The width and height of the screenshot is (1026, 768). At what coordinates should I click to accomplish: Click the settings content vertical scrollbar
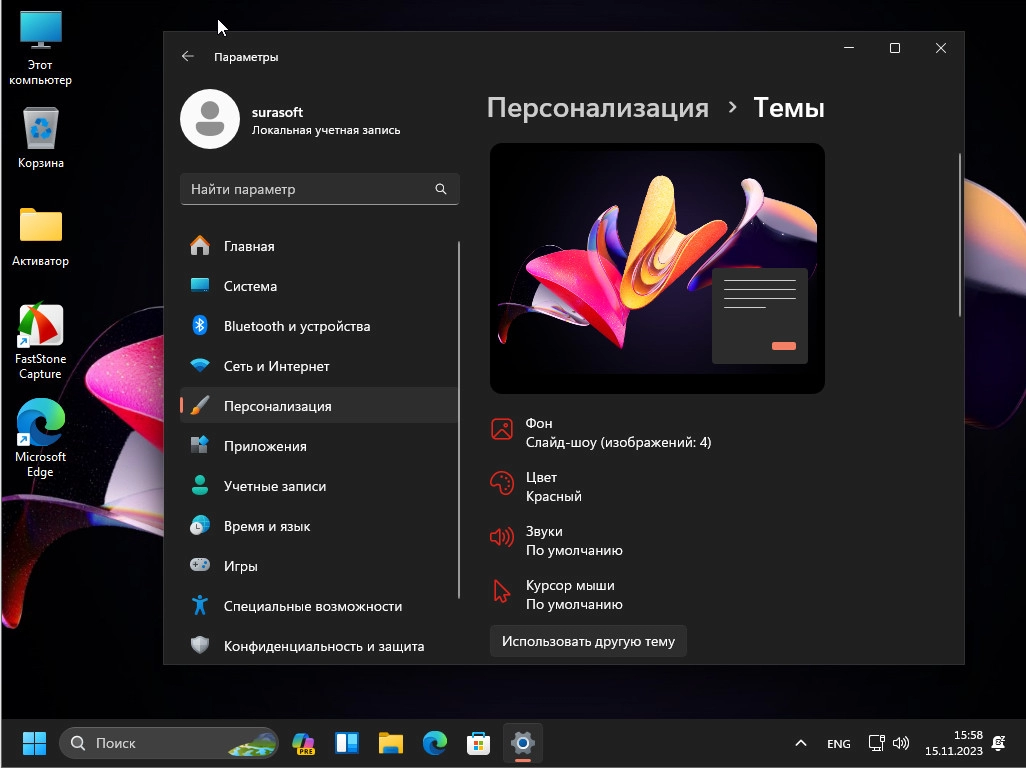coord(960,236)
